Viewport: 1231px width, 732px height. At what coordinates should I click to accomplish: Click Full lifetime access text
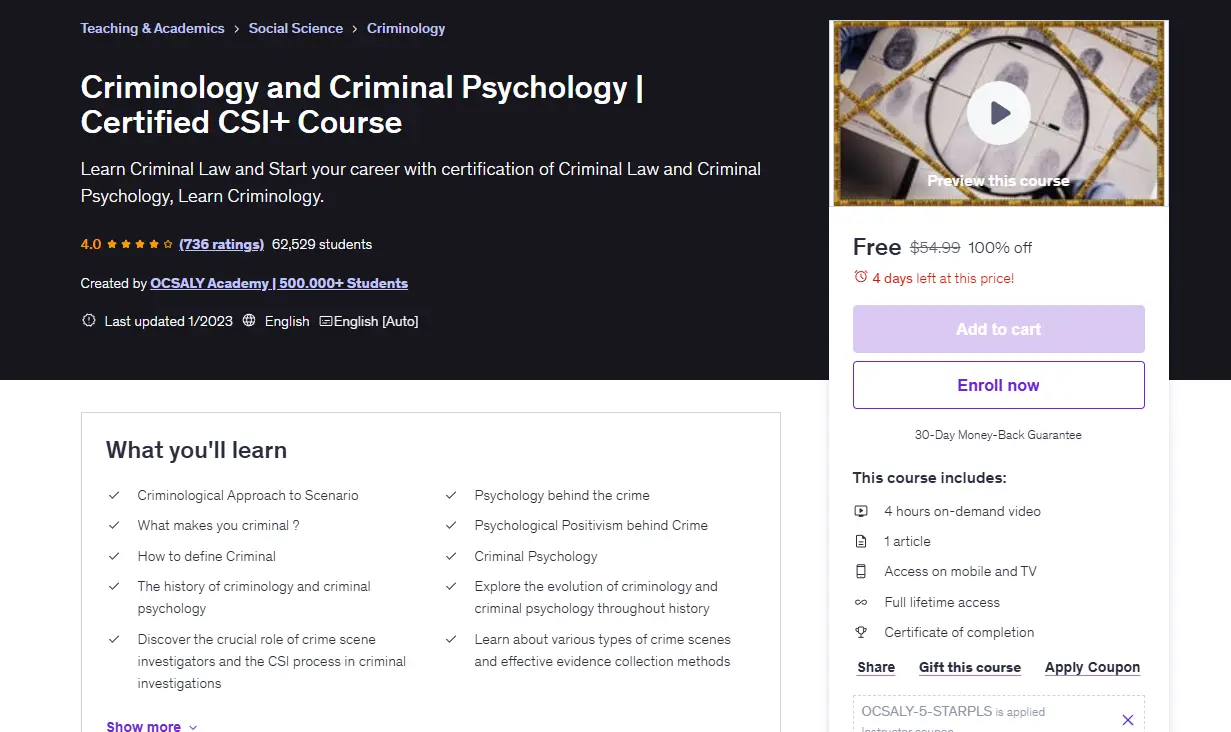(x=942, y=602)
